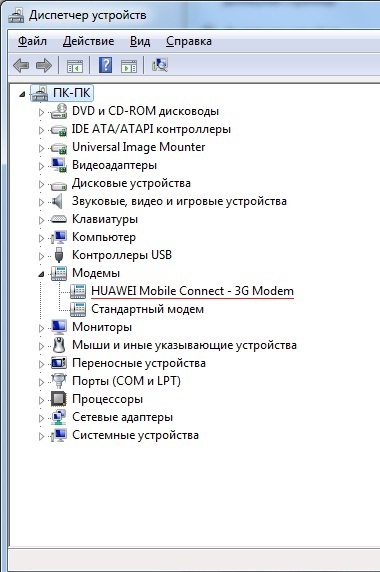Screen dimensions: 380x572
Task: Collapse the Модемы category arrow
Action: [41, 275]
